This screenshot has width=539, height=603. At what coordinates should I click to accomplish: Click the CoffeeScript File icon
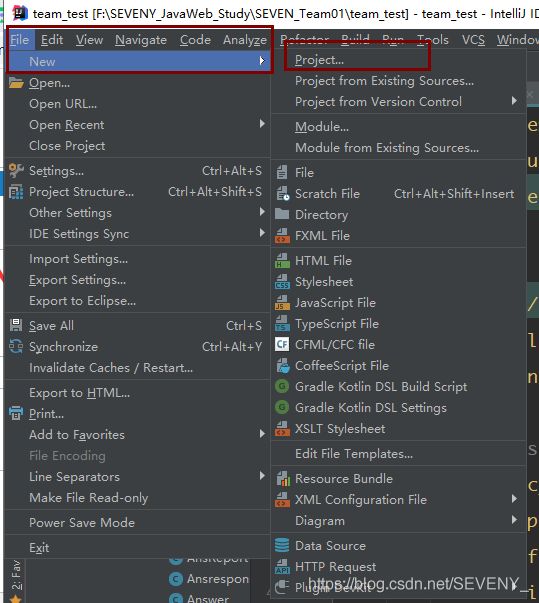283,365
